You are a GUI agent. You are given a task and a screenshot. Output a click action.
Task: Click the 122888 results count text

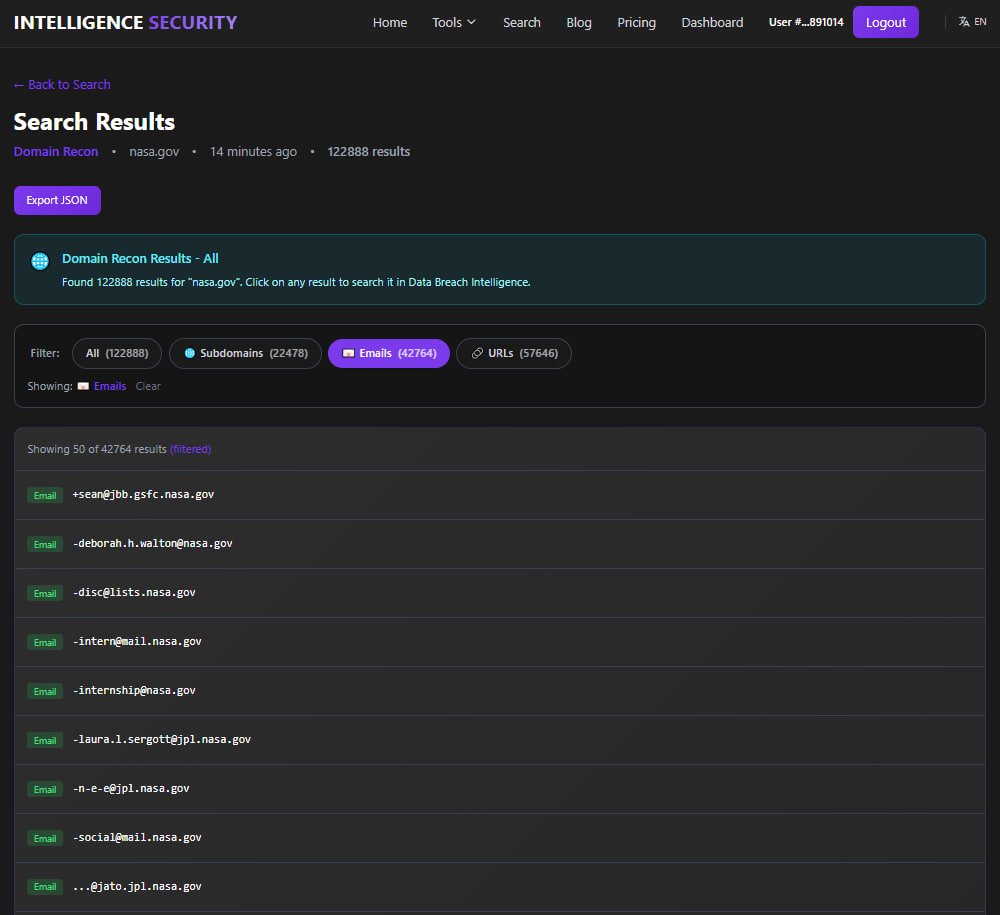[369, 152]
